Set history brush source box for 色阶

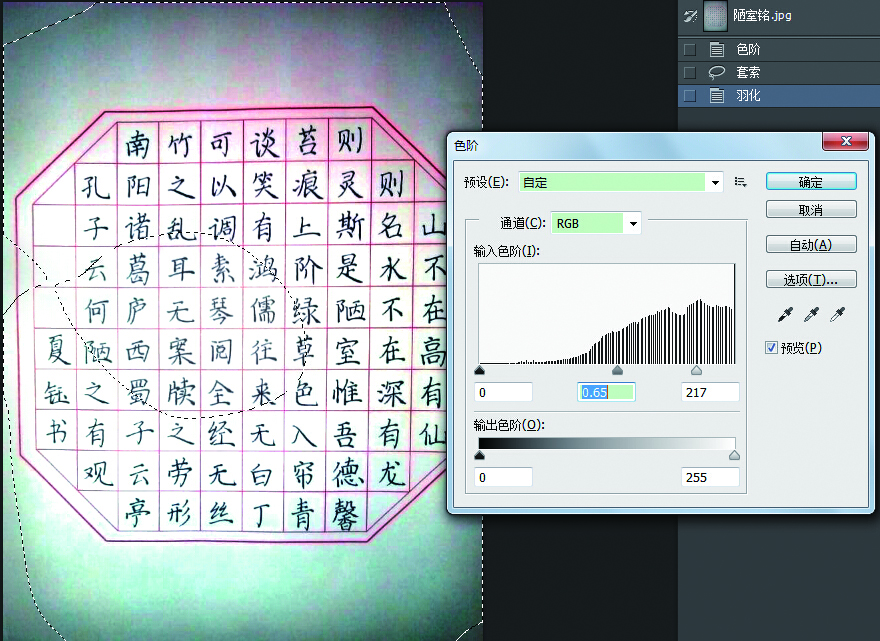click(689, 49)
